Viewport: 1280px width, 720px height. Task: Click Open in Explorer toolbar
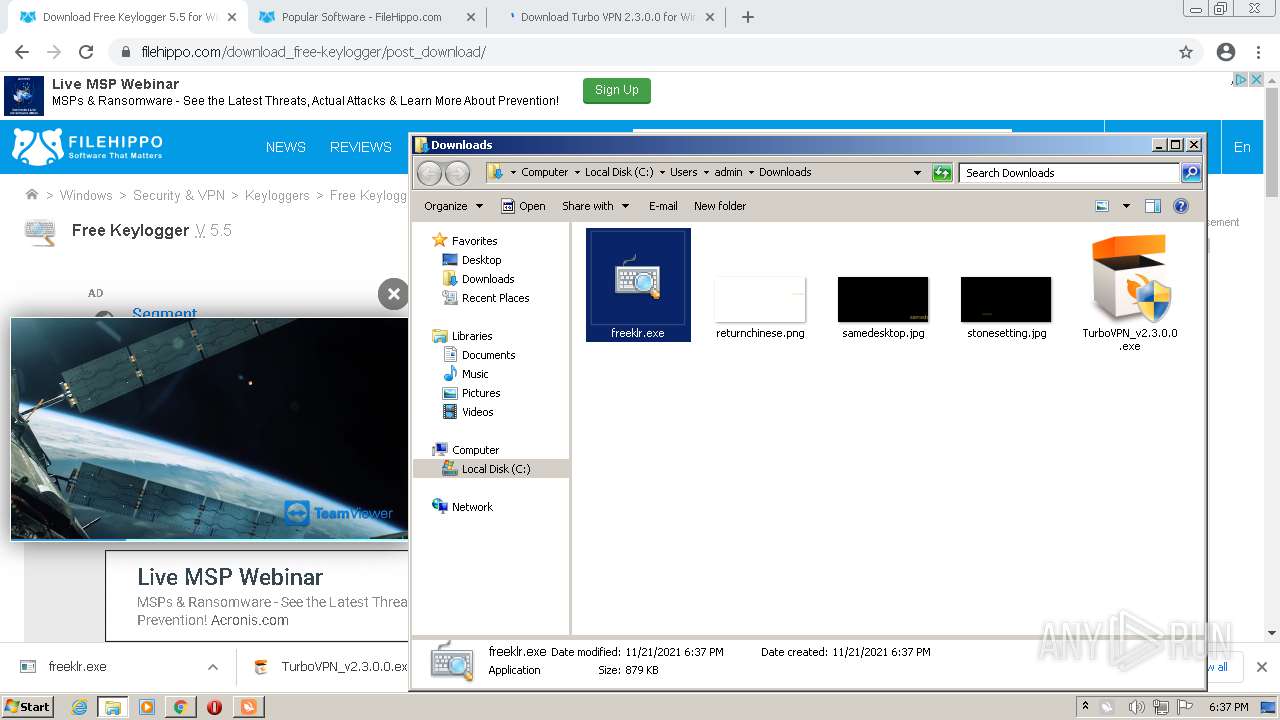[523, 206]
